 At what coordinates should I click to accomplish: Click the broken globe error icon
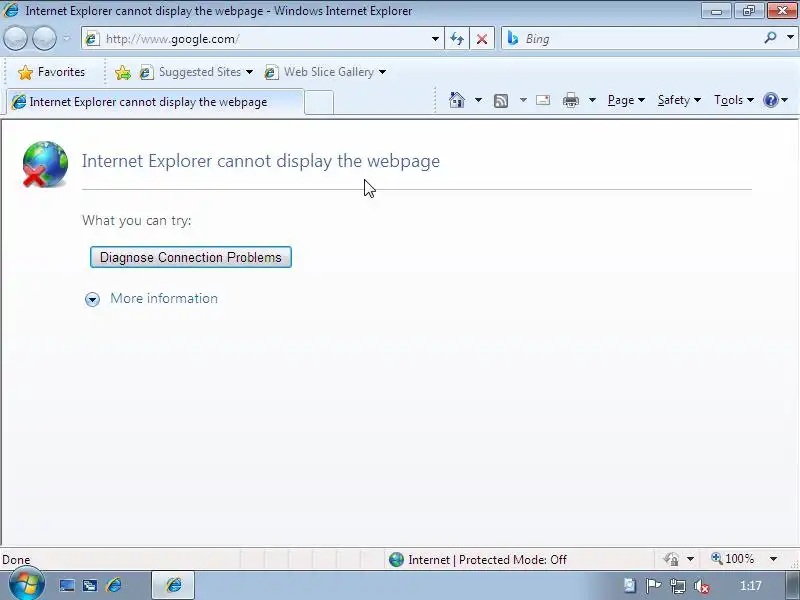45,164
